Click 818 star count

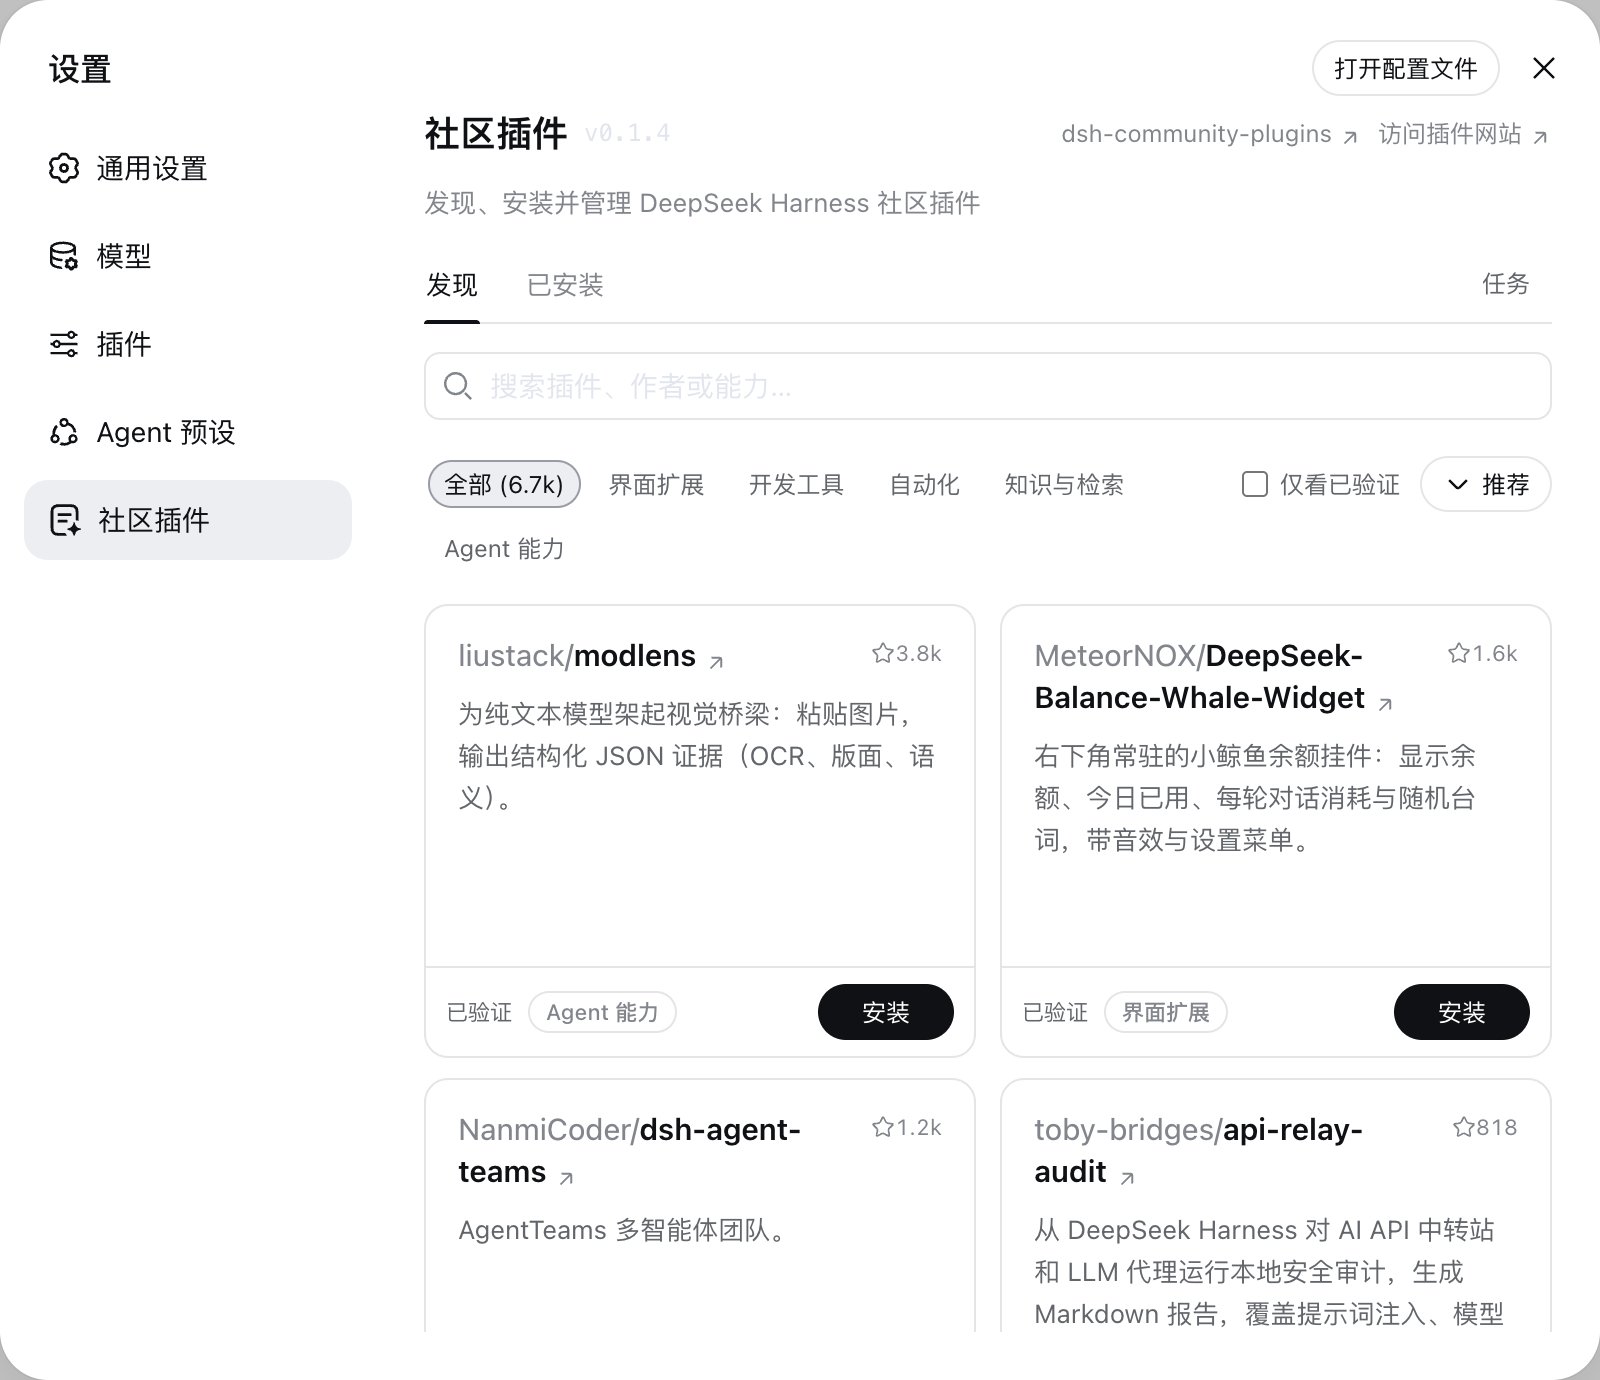click(1497, 1127)
